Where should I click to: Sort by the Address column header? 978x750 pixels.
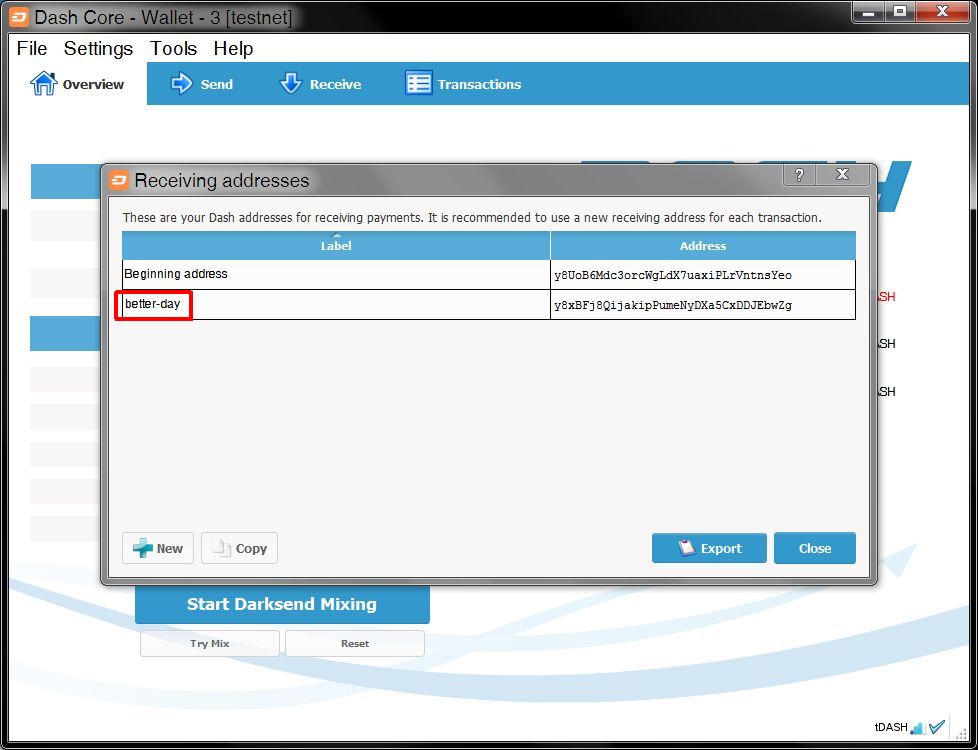(x=703, y=245)
